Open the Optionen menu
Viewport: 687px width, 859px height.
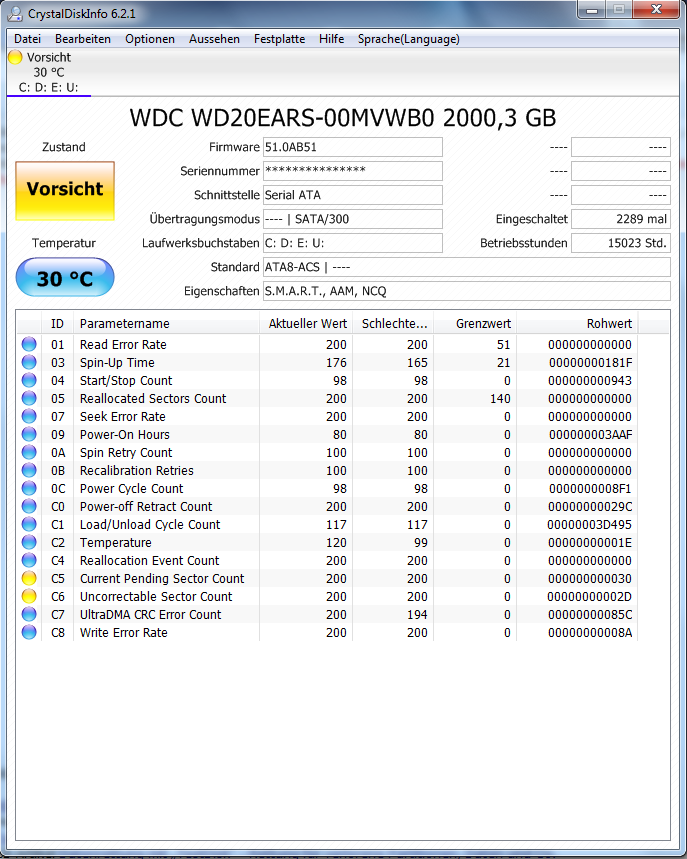tap(150, 39)
